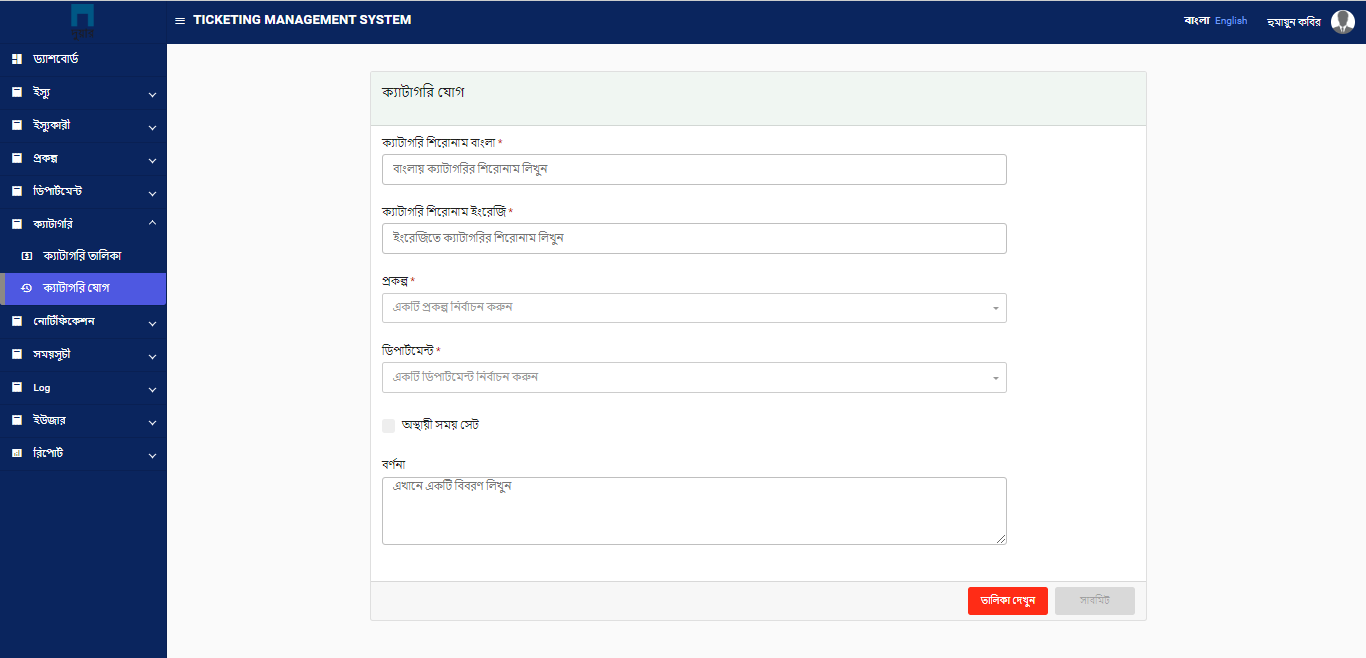The height and width of the screenshot is (658, 1366).
Task: Click the ক্যাটাগরি sidebar icon
Action: click(x=16, y=224)
